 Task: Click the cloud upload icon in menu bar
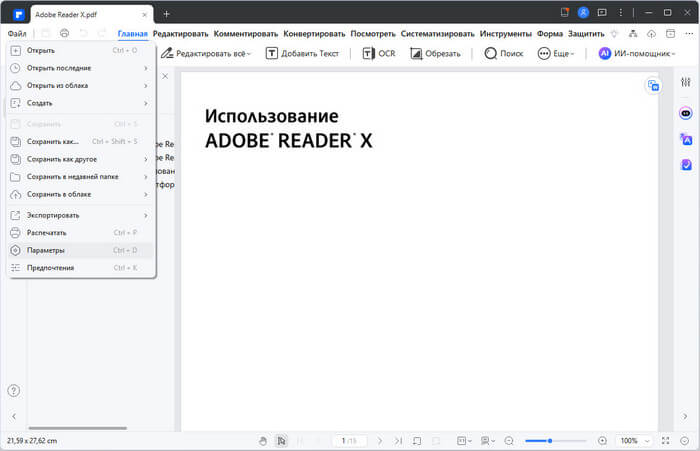(651, 33)
